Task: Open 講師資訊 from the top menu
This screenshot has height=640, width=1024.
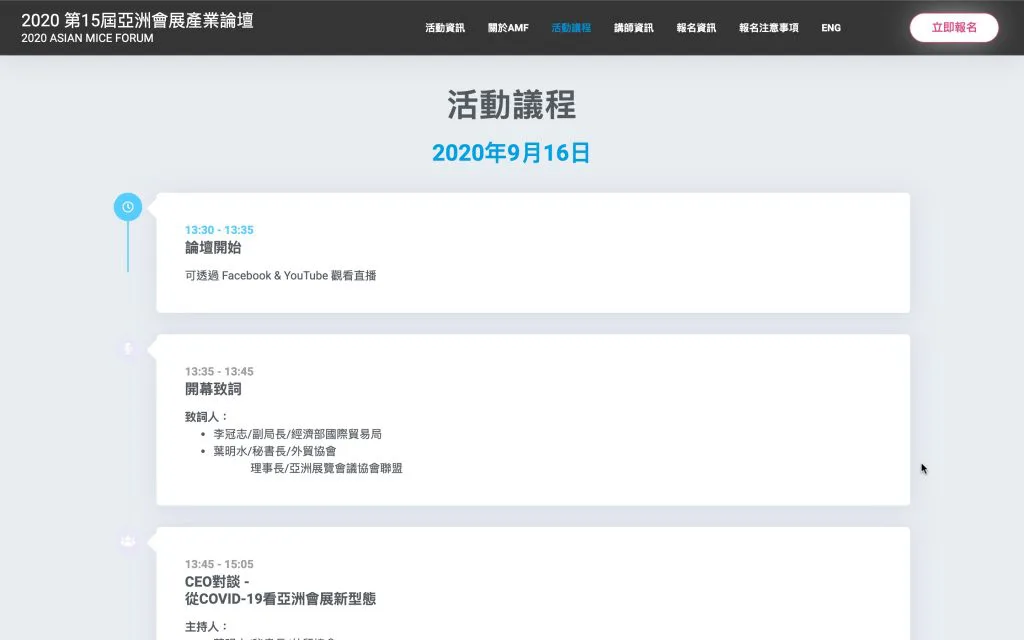Action: point(634,28)
